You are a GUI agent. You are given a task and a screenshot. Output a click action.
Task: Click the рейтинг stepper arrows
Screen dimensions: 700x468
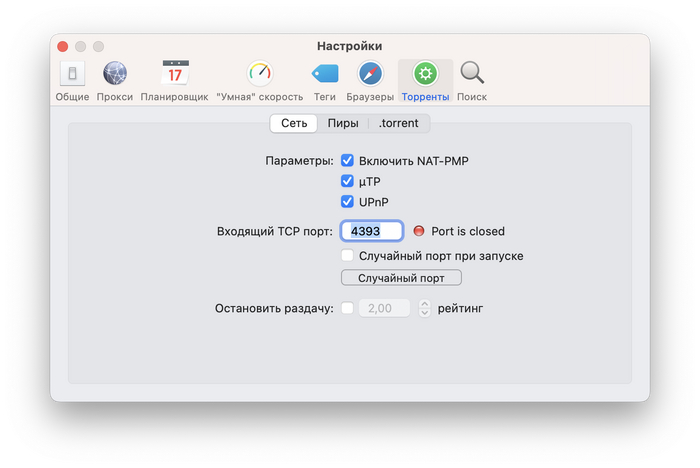(x=425, y=309)
